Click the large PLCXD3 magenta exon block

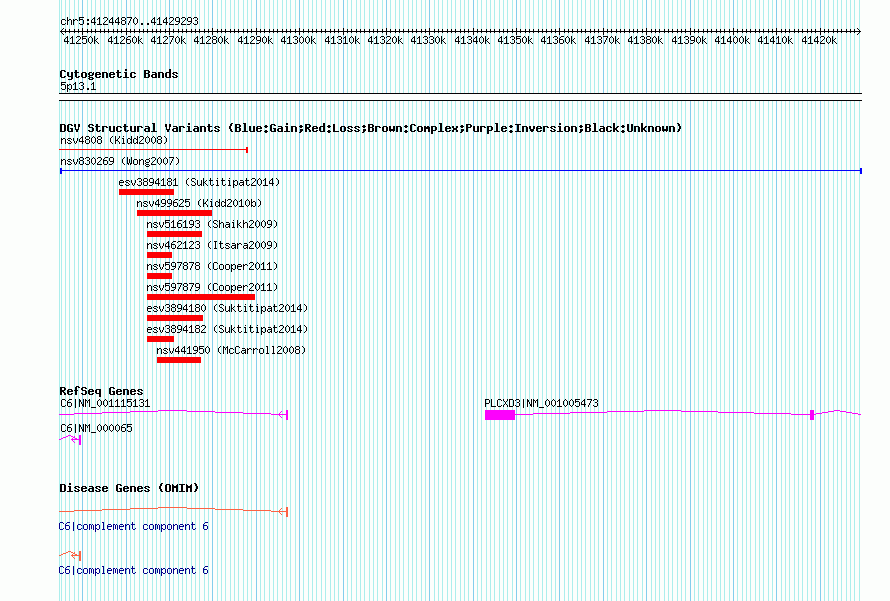(499, 415)
